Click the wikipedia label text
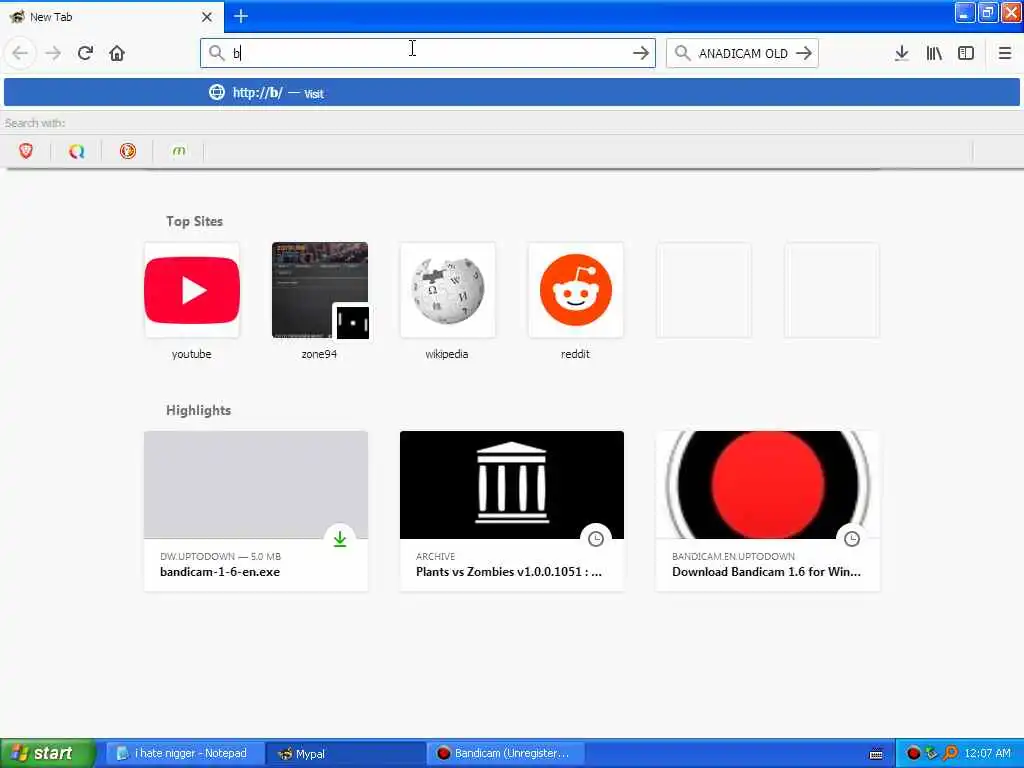The image size is (1024, 768). tap(447, 354)
